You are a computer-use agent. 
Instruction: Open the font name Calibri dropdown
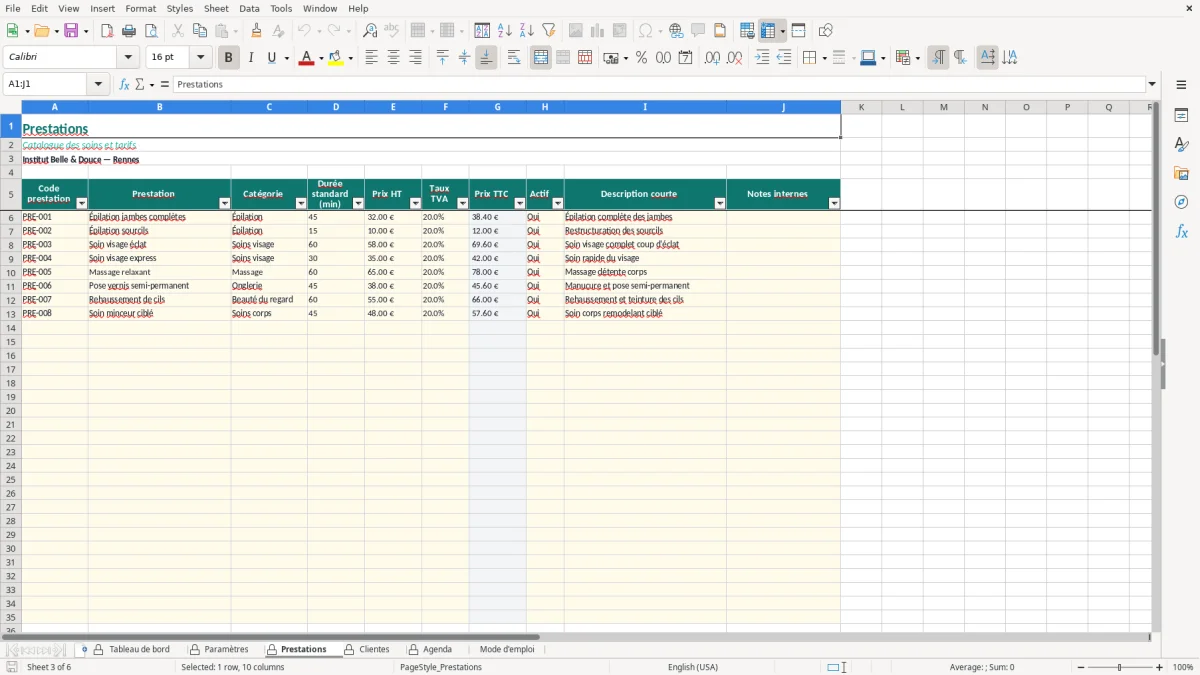(x=129, y=58)
